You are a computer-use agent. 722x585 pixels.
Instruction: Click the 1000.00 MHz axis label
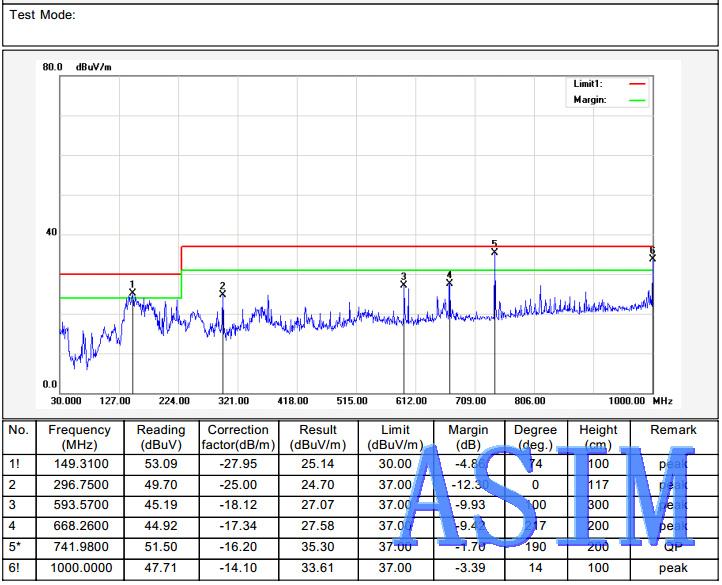coord(640,401)
